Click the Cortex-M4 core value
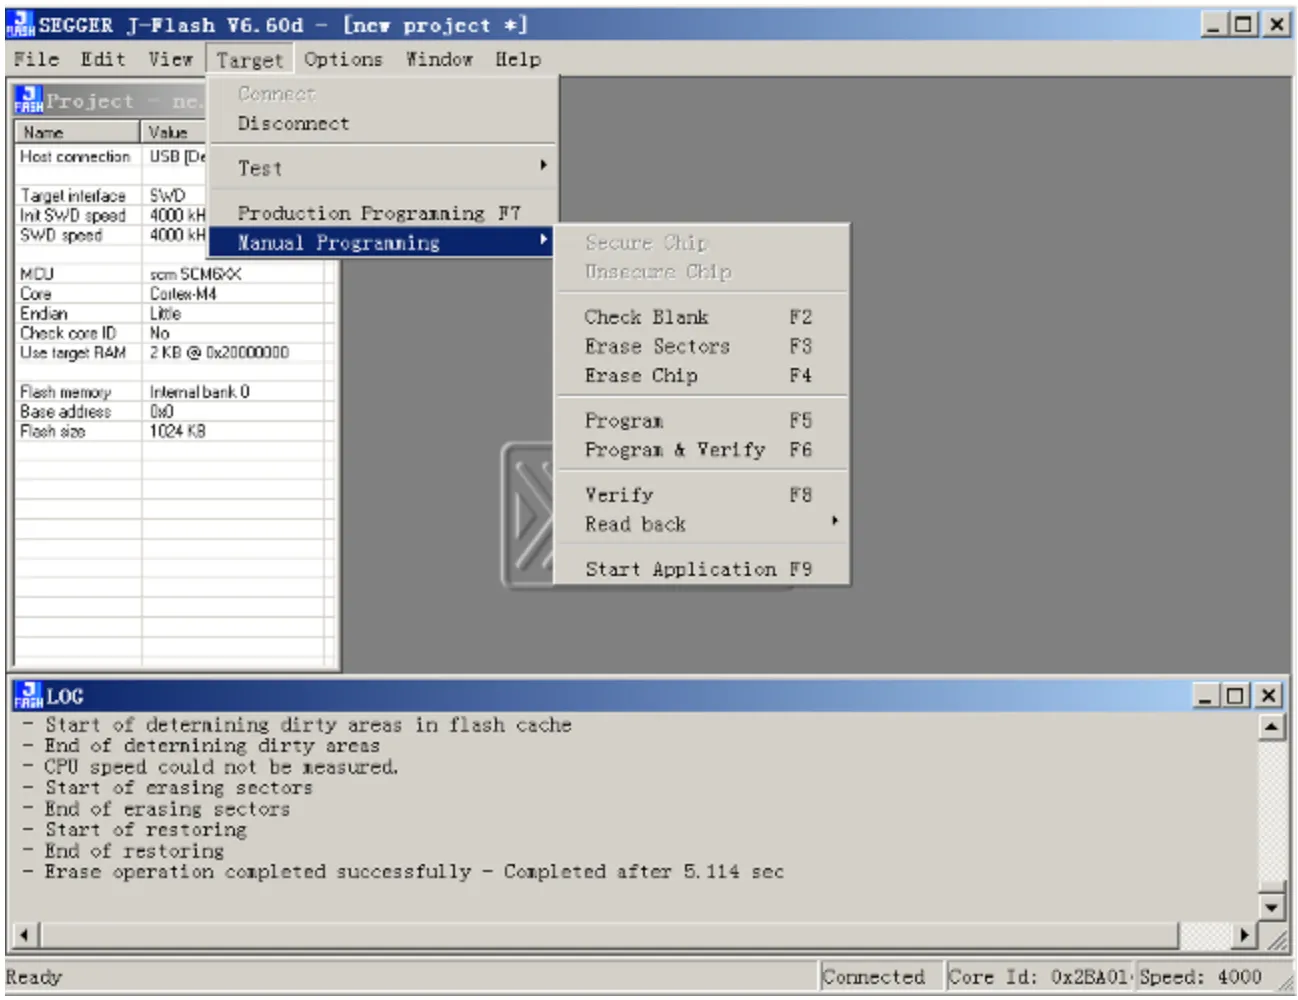This screenshot has height=1000, width=1298. (183, 294)
